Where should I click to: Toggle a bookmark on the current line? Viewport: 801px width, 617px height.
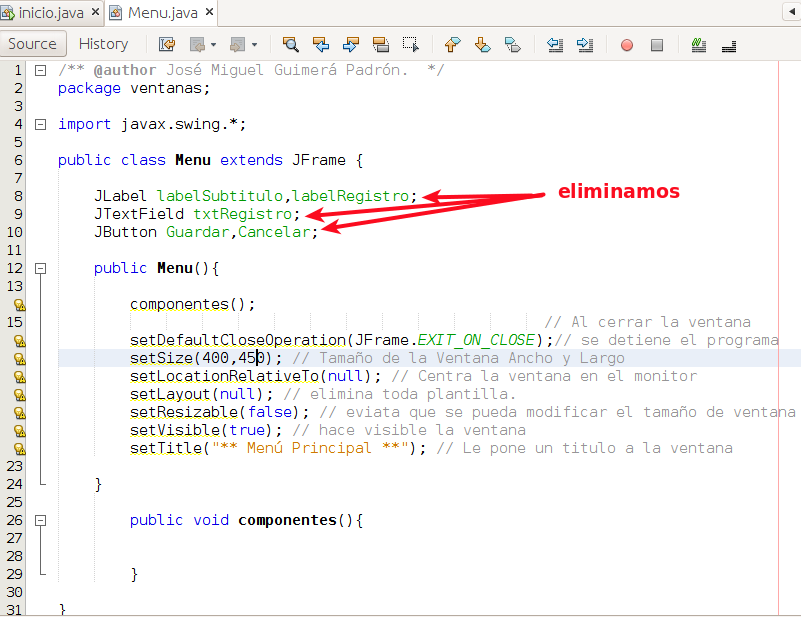(512, 45)
